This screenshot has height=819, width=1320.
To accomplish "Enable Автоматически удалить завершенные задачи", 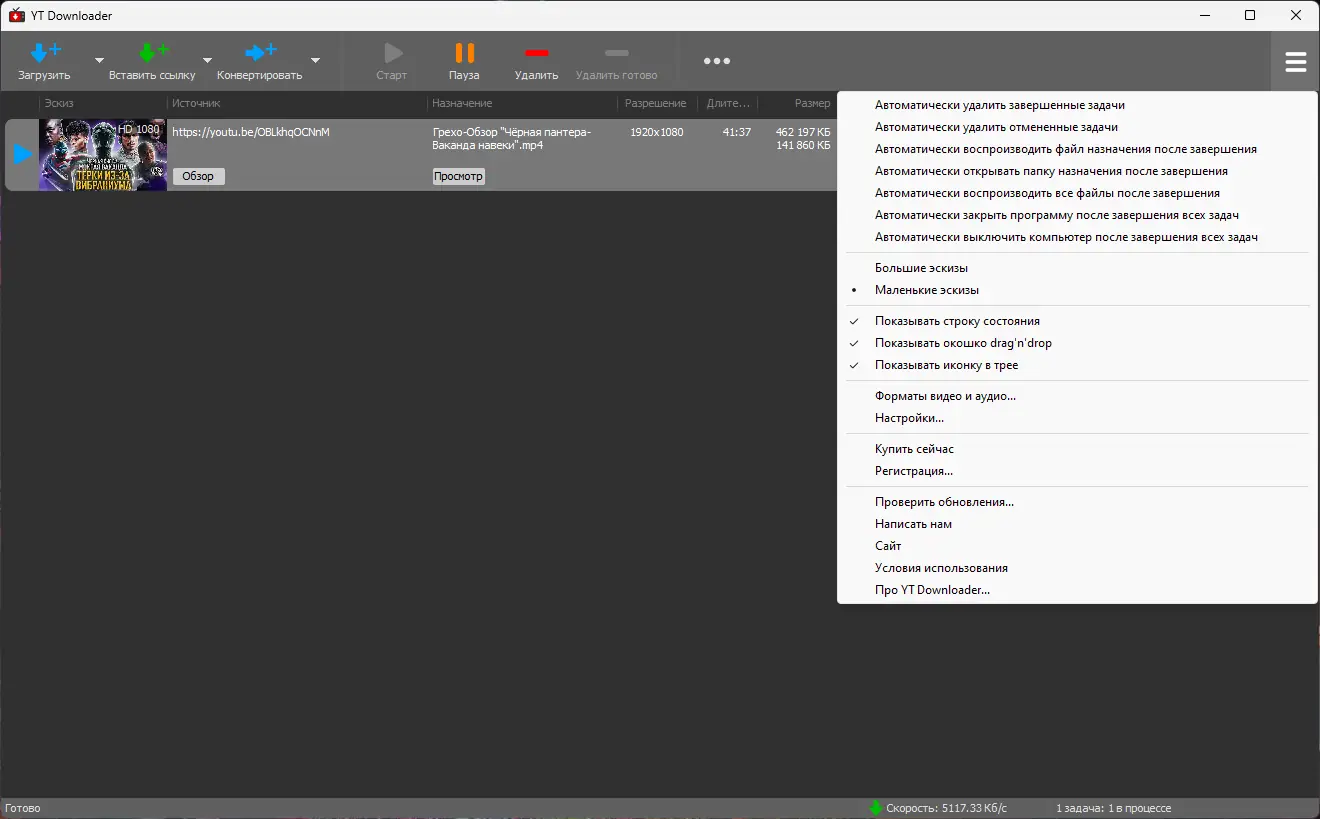I will click(1077, 105).
